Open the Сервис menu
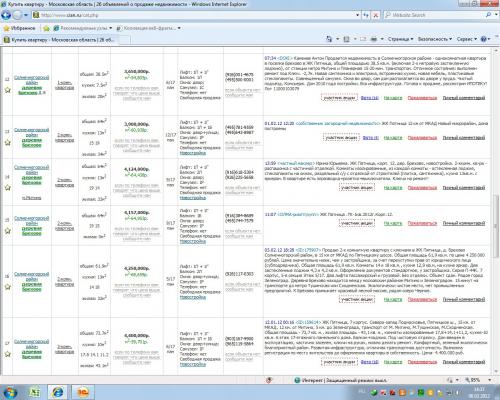500x400 pixels. [467, 39]
